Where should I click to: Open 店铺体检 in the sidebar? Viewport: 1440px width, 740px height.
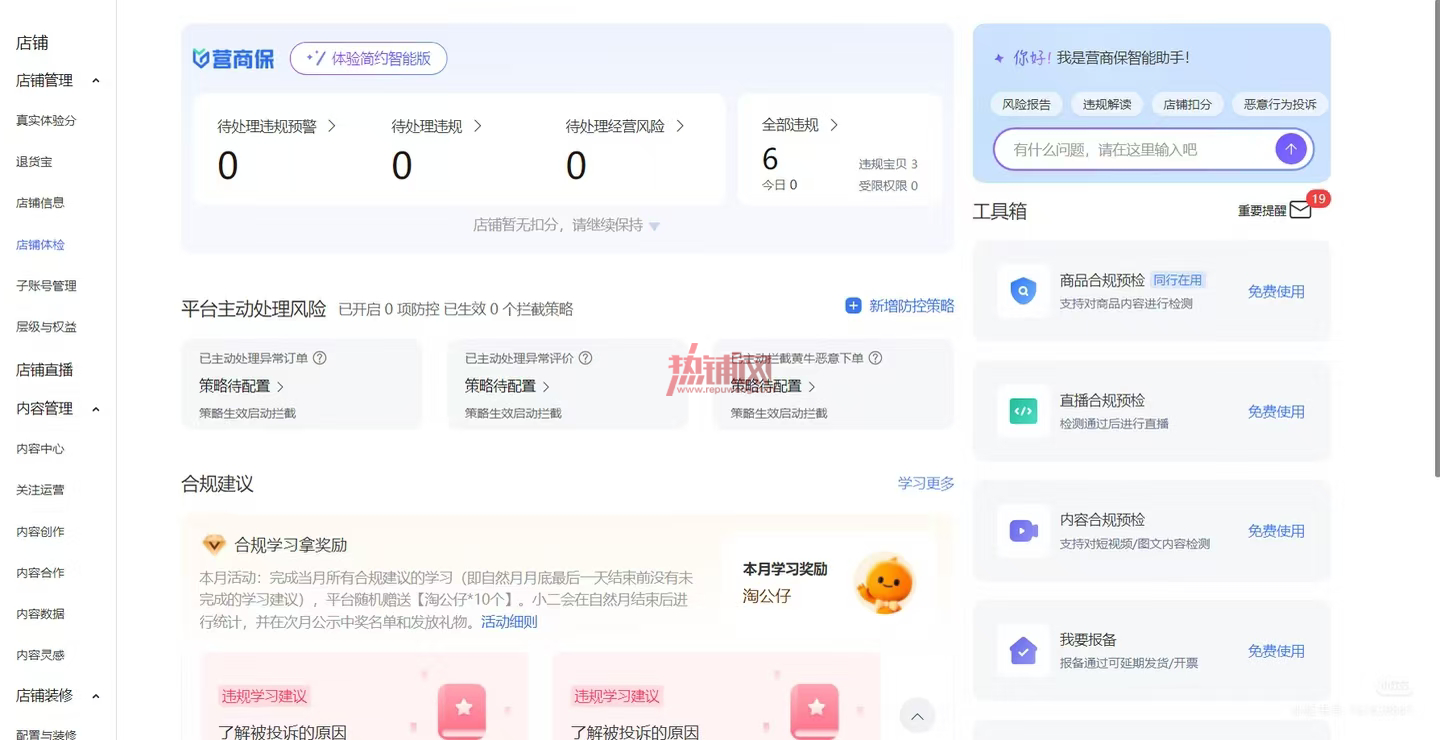point(40,244)
